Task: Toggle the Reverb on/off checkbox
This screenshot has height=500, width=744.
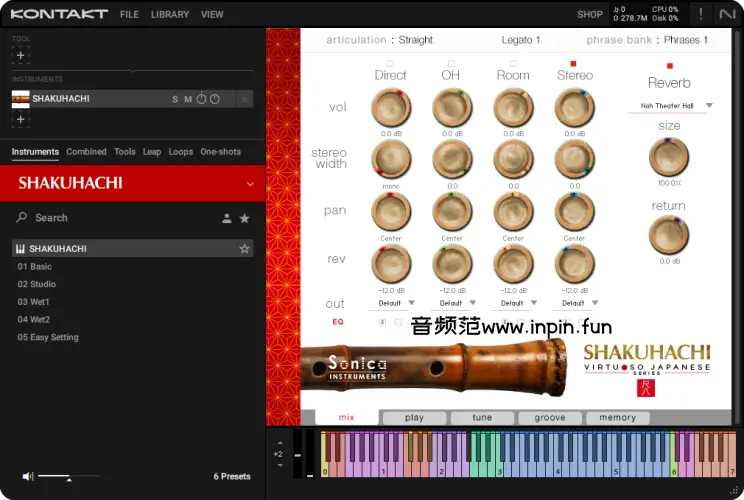Action: [x=669, y=66]
